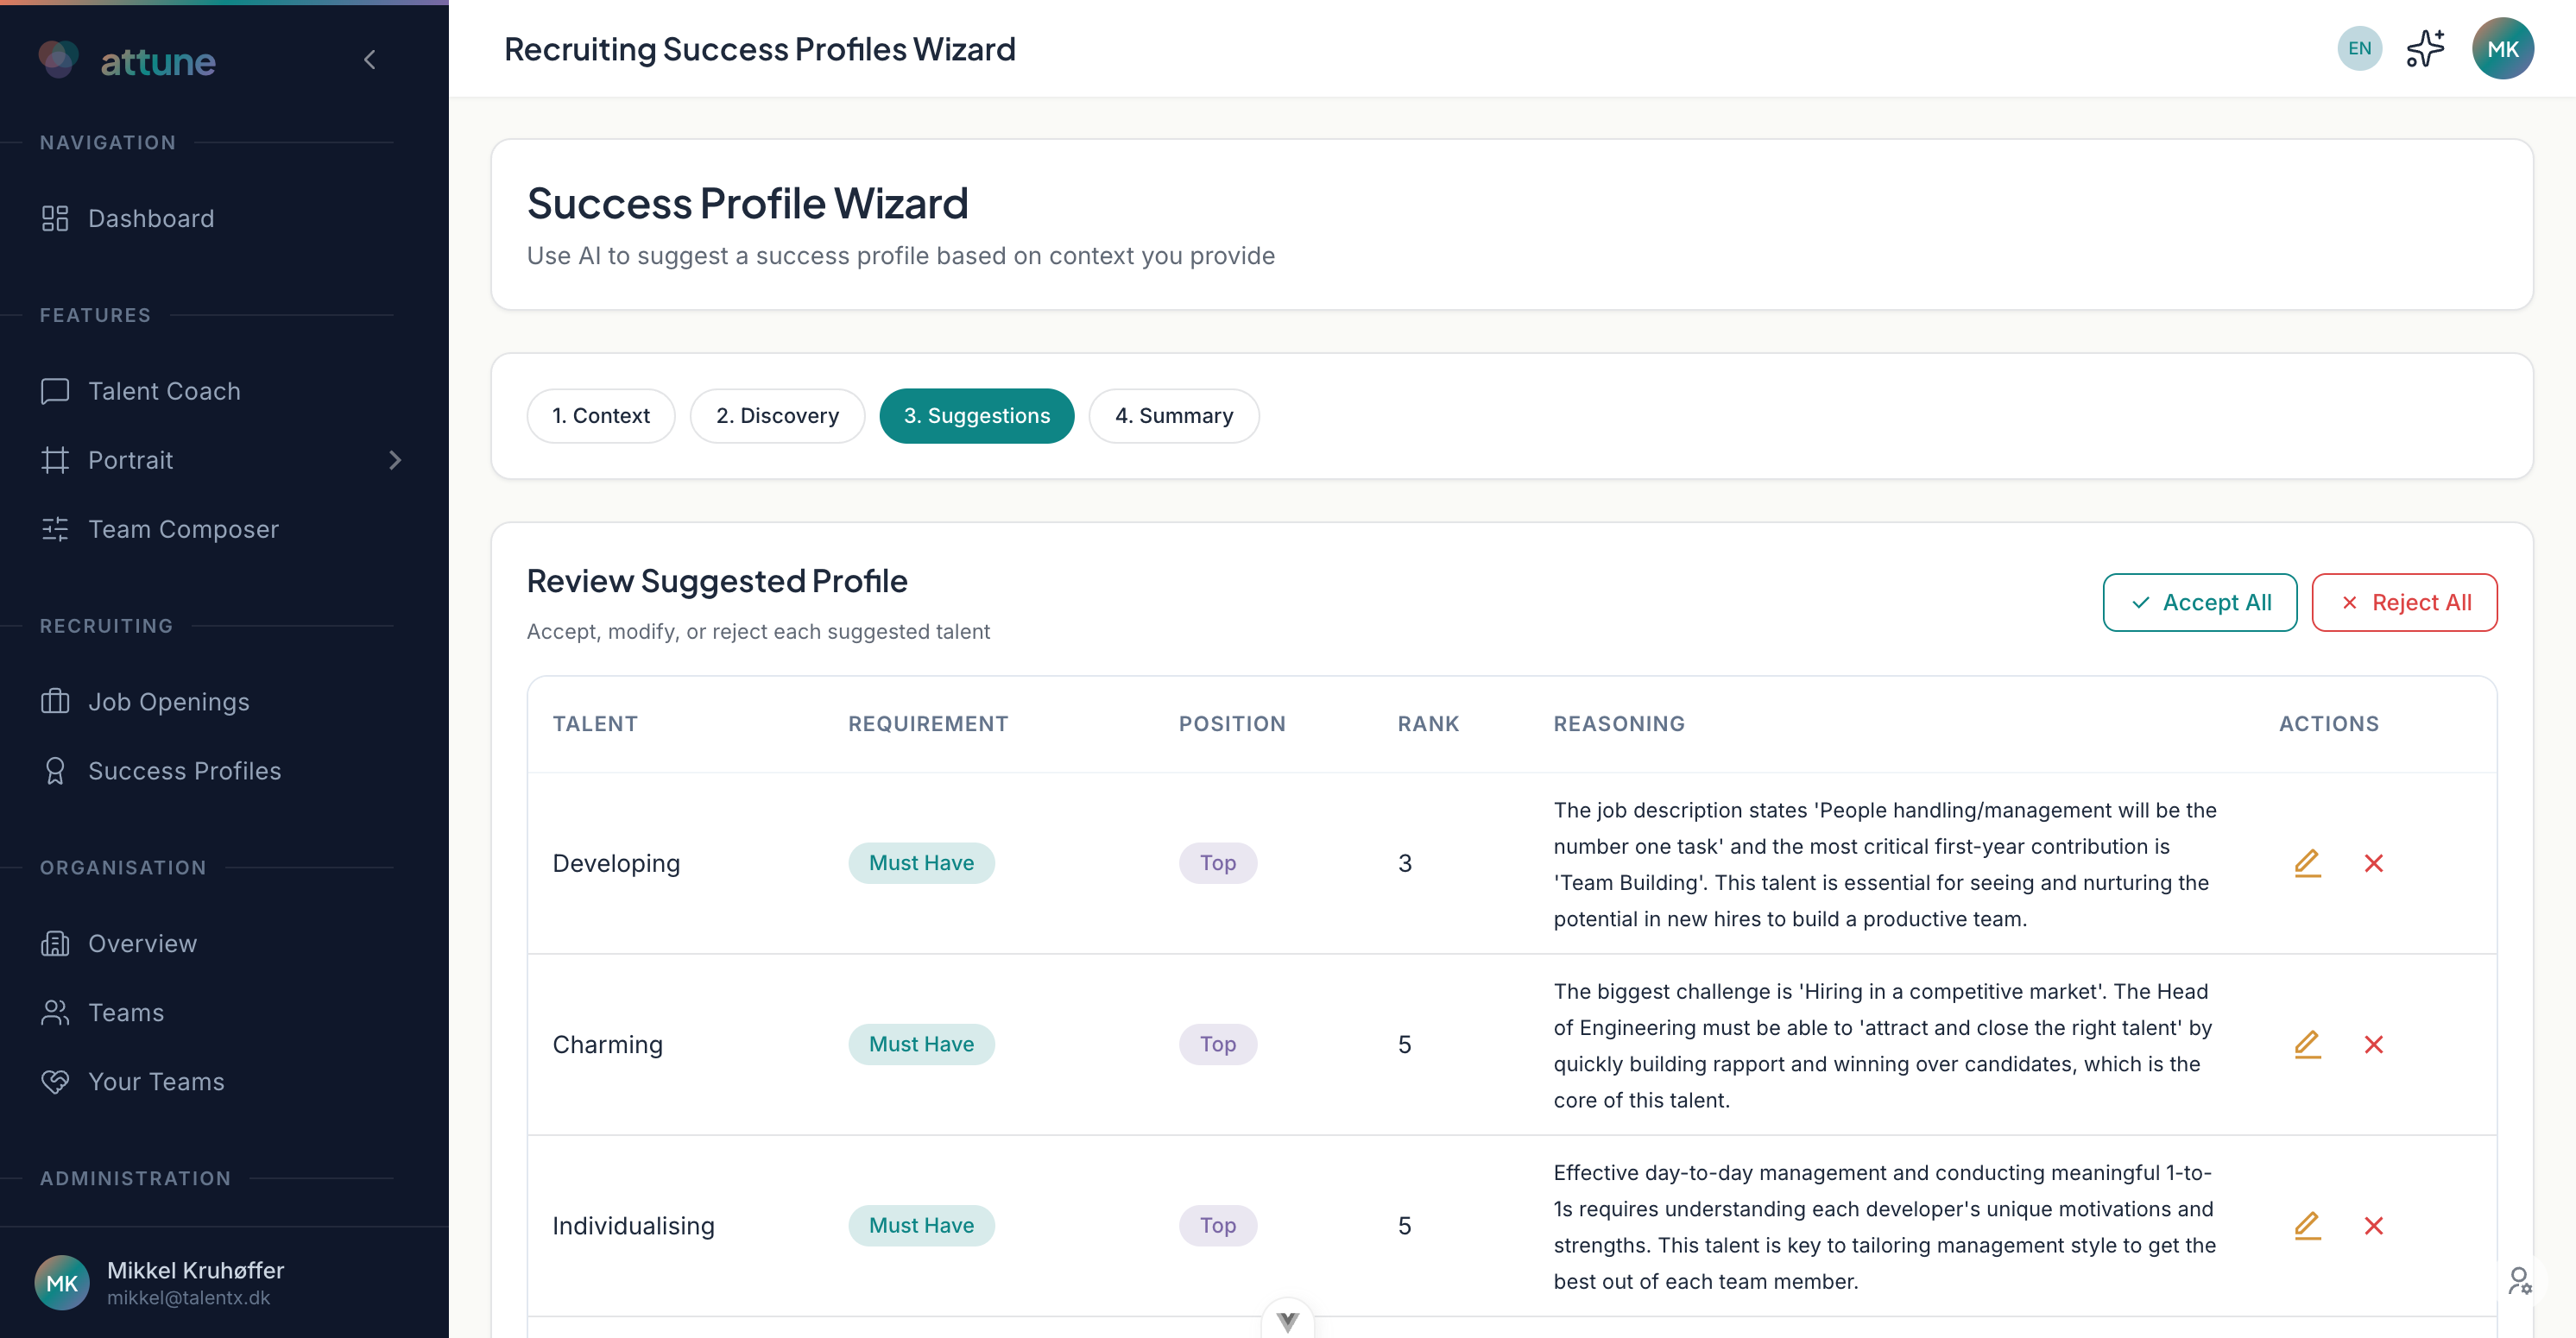The image size is (2576, 1338).
Task: Go to Success Profiles in the sidebar
Action: click(184, 771)
